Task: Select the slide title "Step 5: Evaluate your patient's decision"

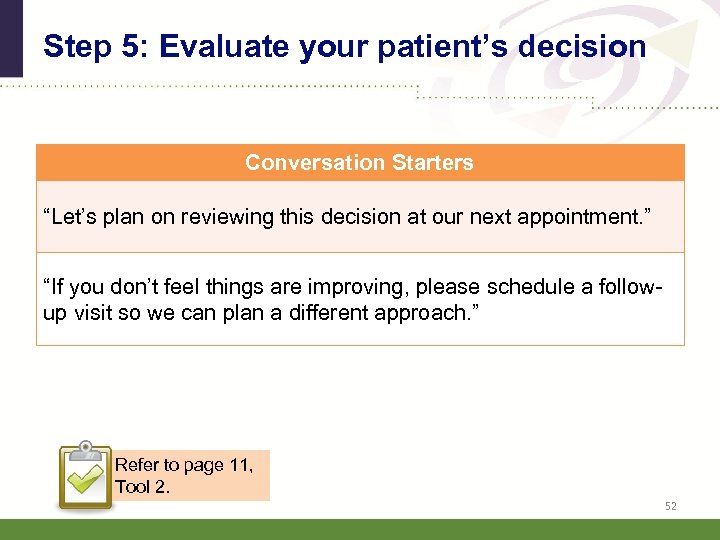Action: coord(345,46)
